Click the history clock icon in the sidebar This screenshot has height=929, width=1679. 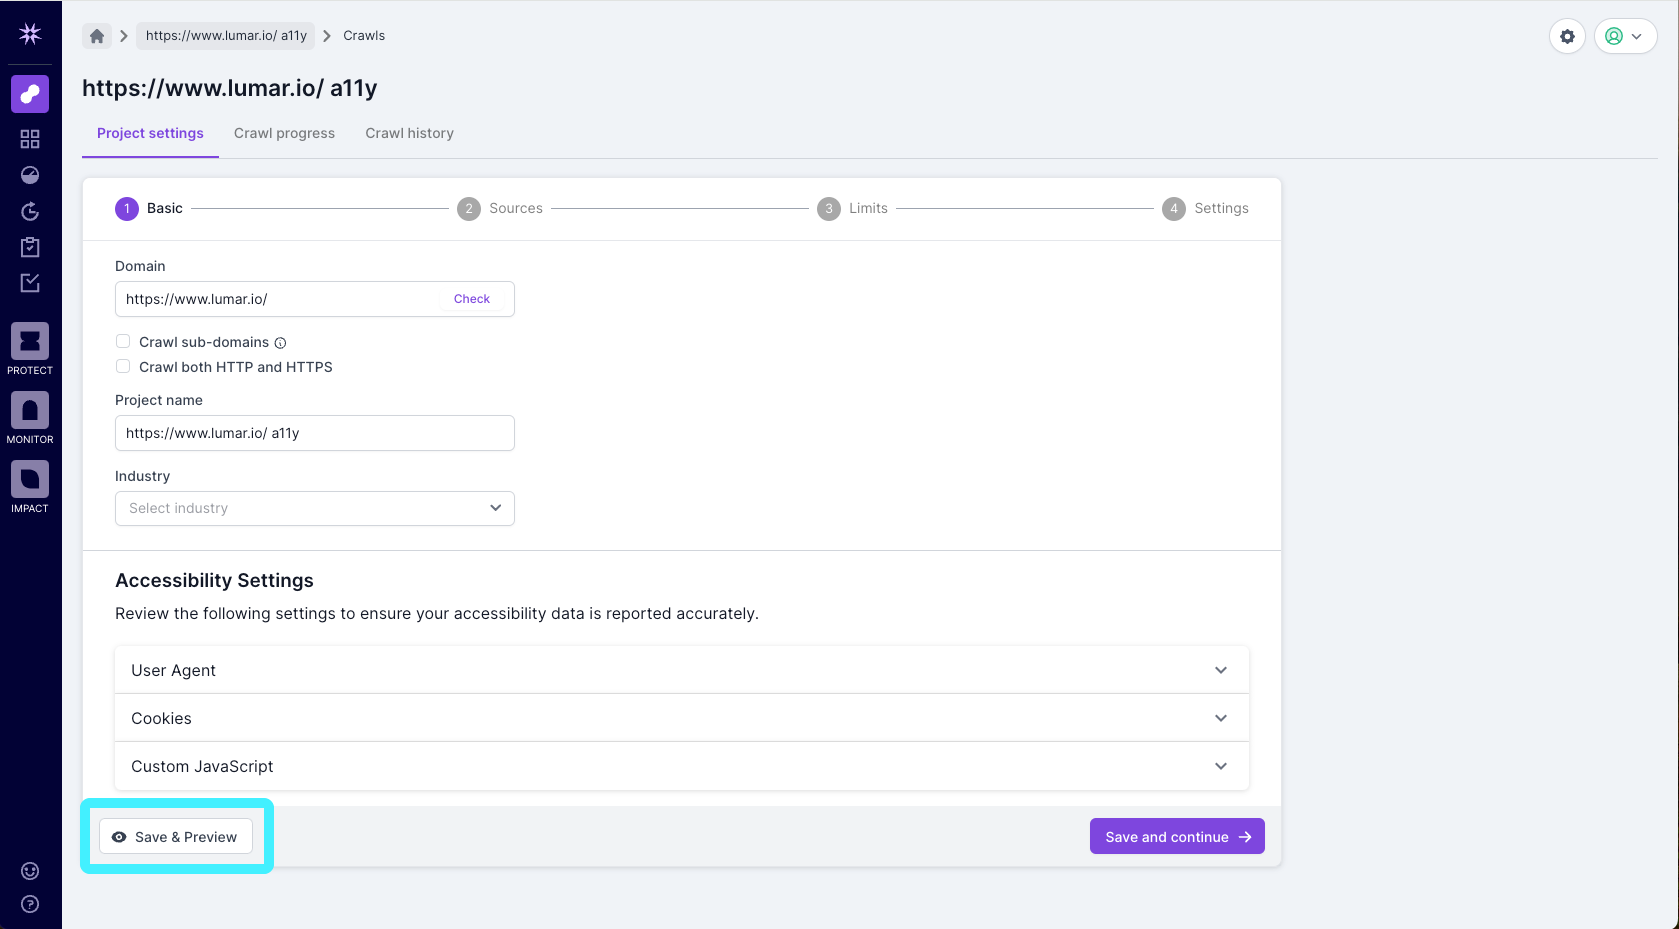tap(29, 211)
